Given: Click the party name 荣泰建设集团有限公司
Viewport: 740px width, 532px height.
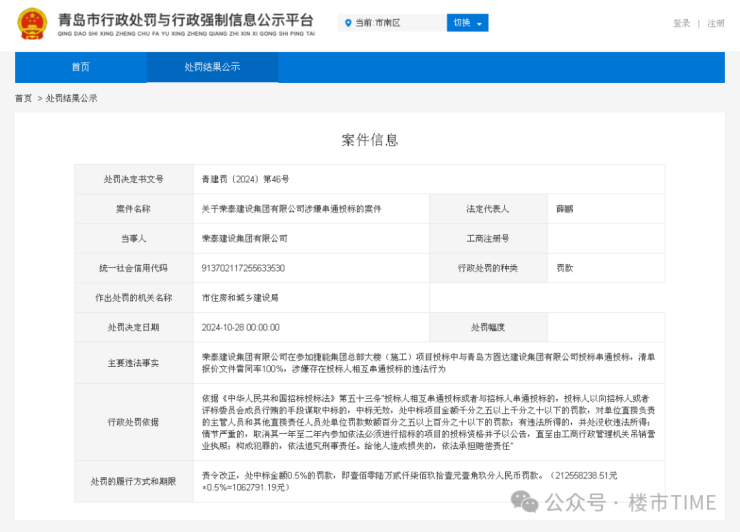Looking at the screenshot, I should pos(244,238).
